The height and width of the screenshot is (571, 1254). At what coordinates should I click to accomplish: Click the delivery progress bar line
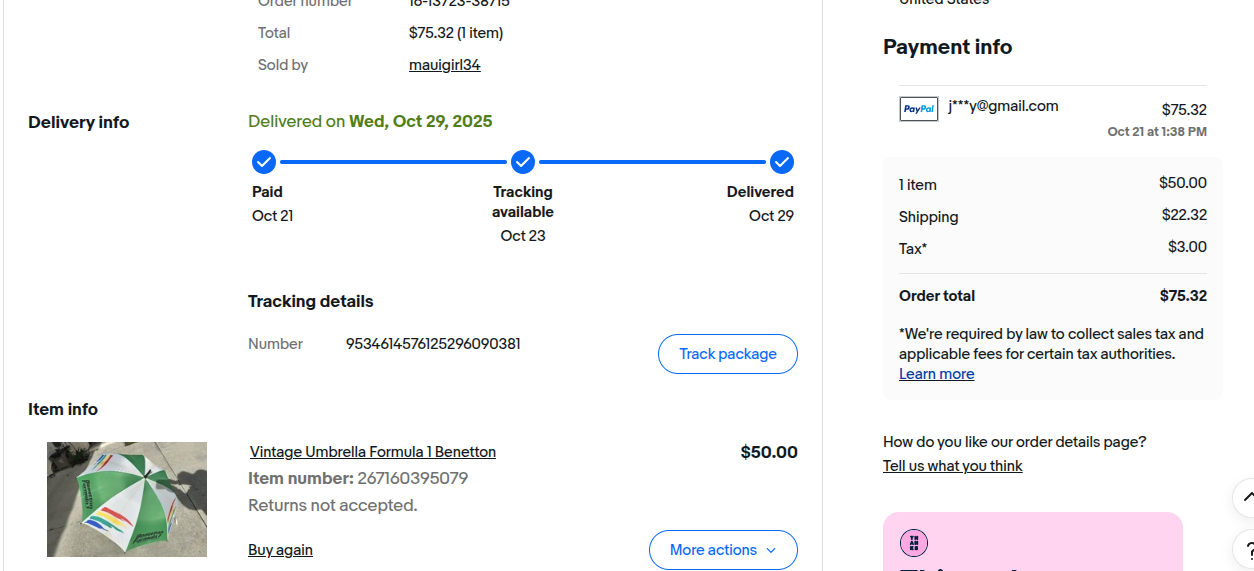(393, 162)
